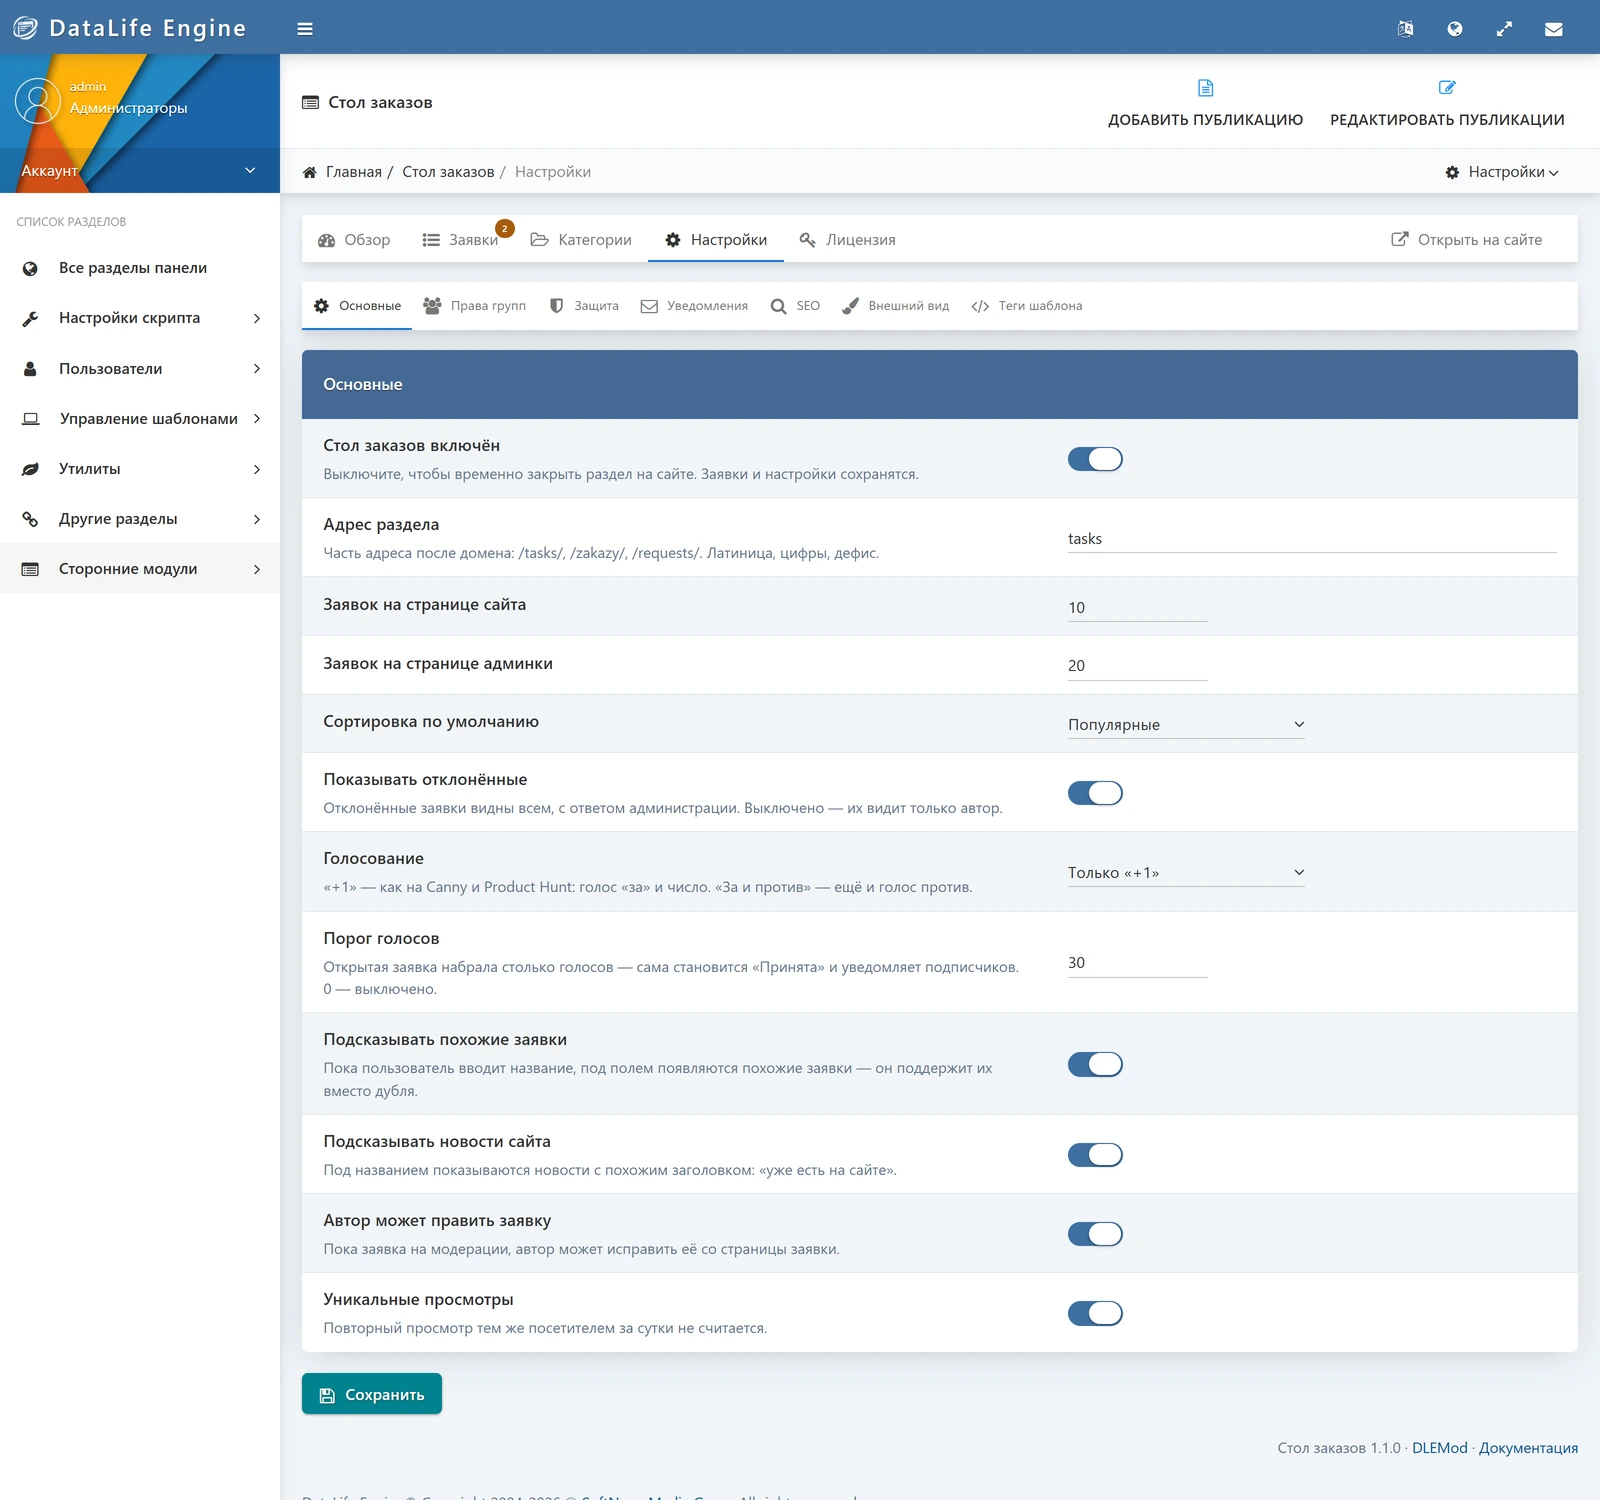Screen dimensions: 1600x1500
Task: Expand the Управление шаблонами sidebar section
Action: pyautogui.click(x=140, y=418)
